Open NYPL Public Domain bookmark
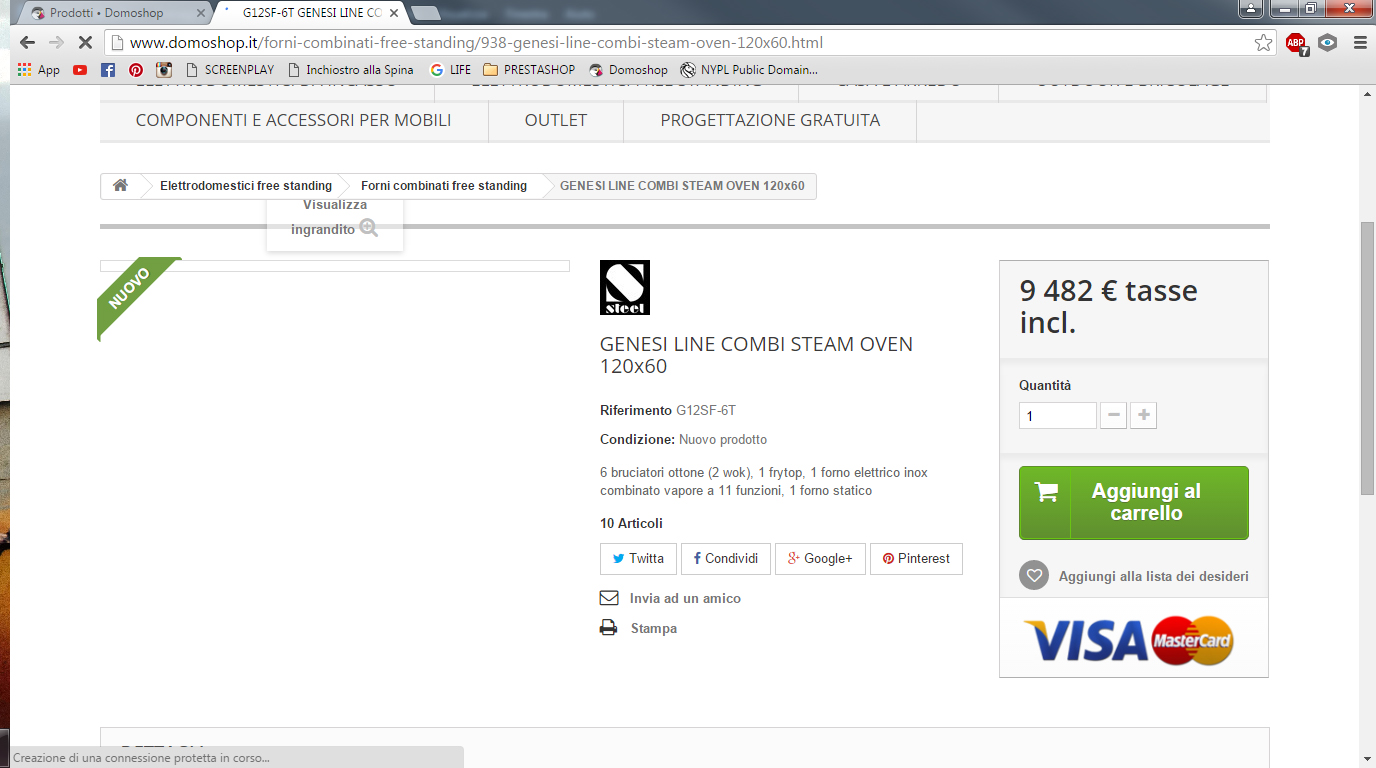The width and height of the screenshot is (1376, 768). click(749, 70)
